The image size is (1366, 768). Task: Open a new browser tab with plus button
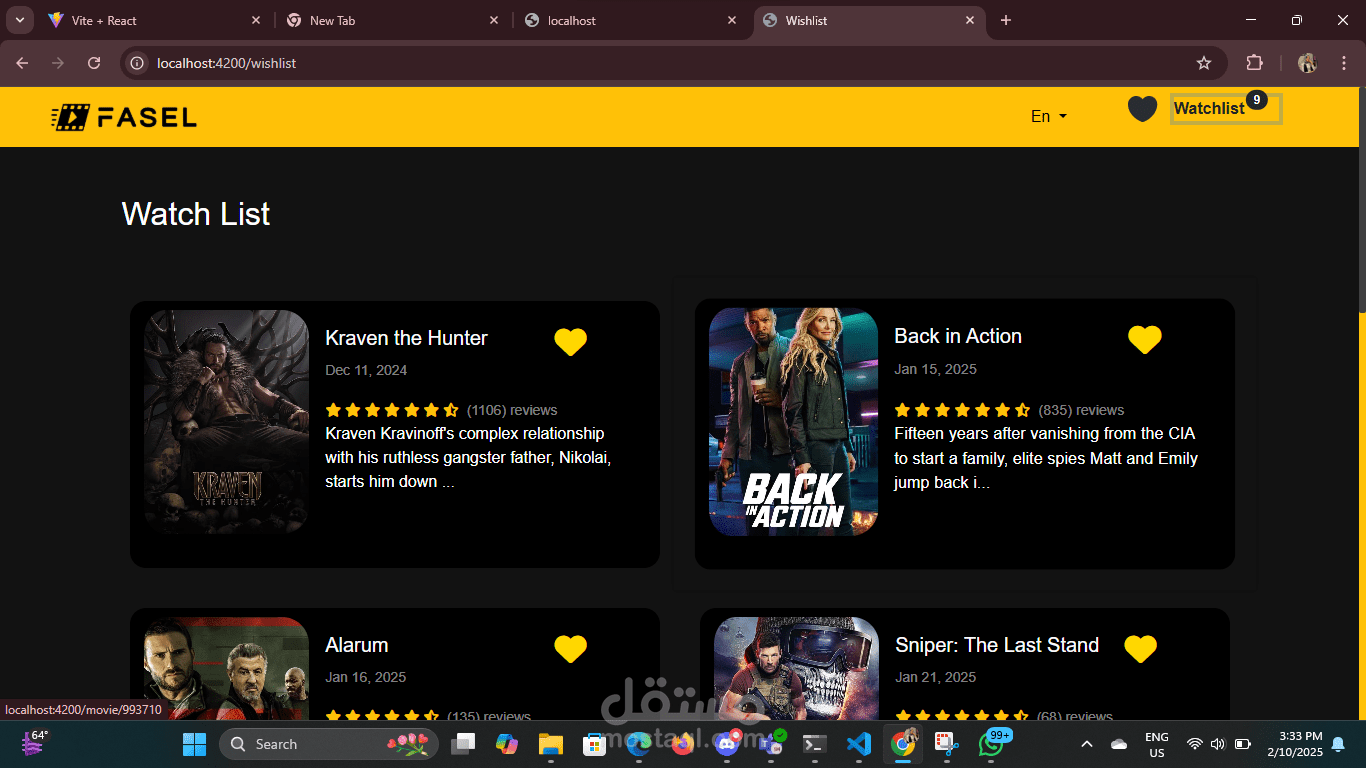pos(1006,20)
